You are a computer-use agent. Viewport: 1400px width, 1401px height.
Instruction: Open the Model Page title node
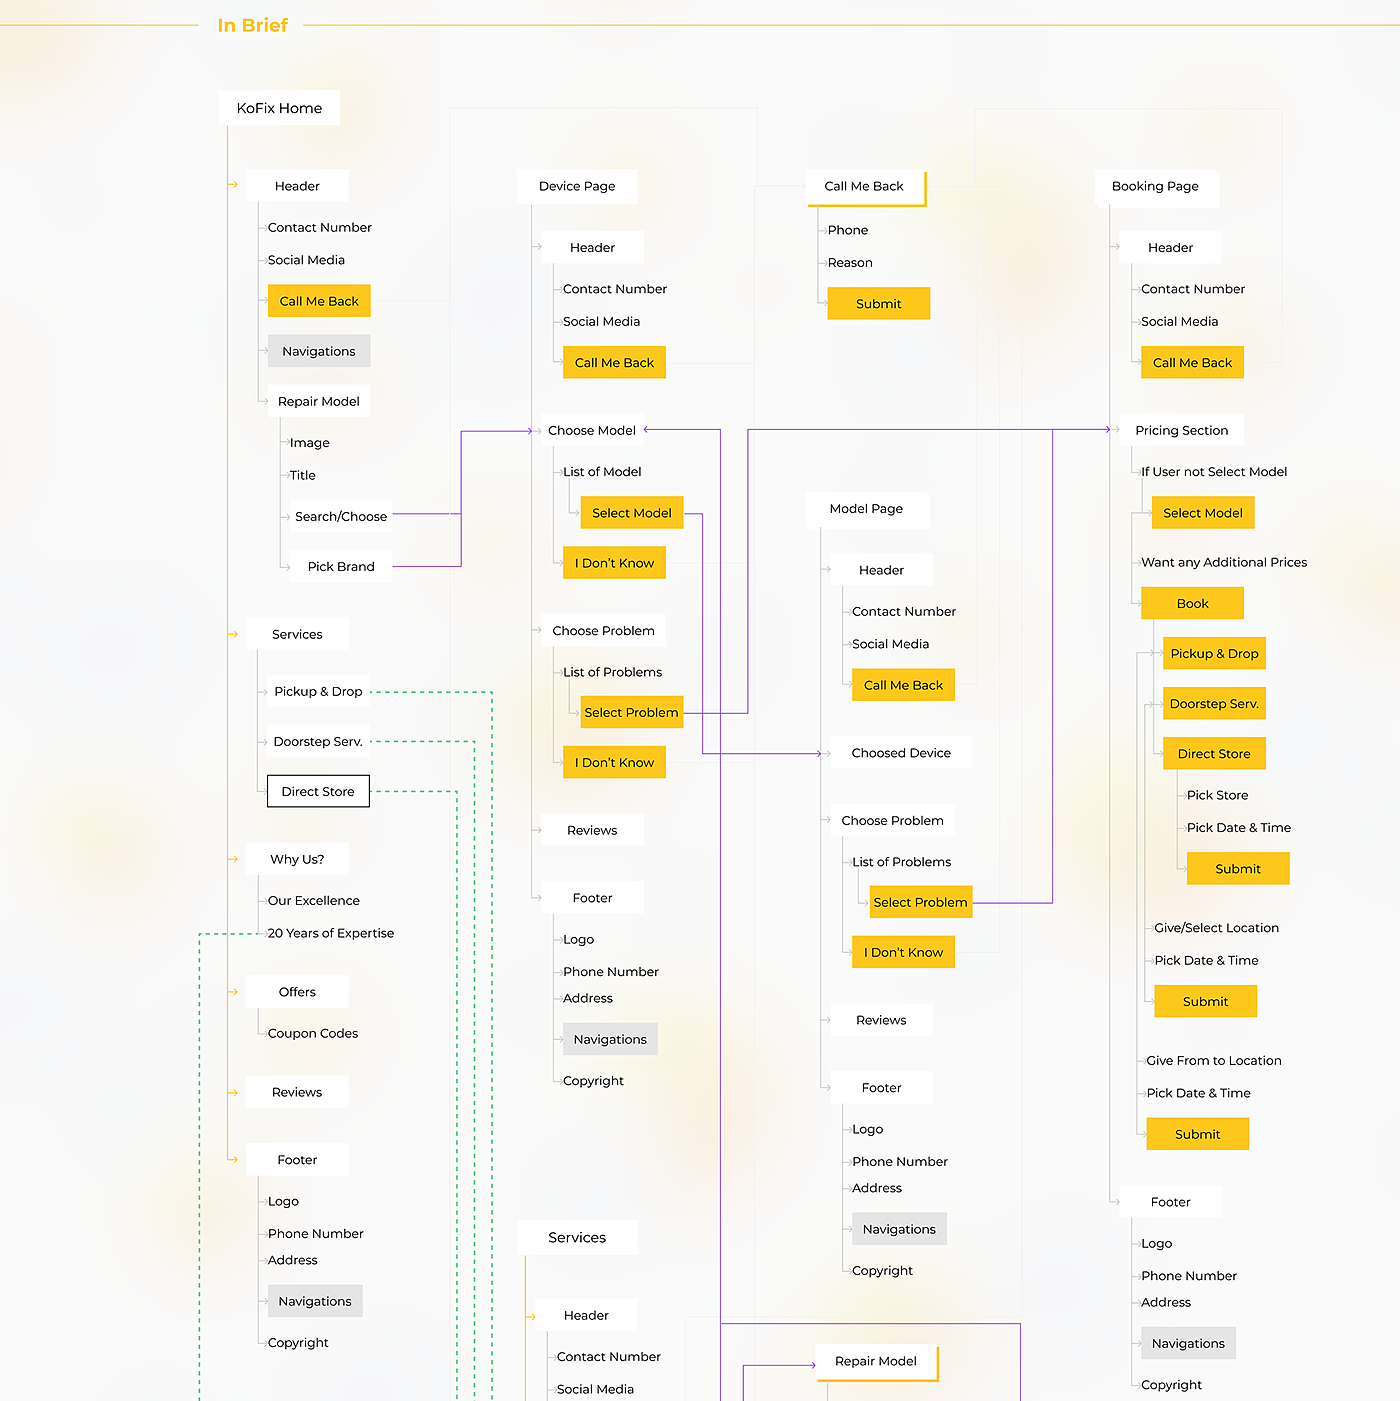tap(866, 509)
